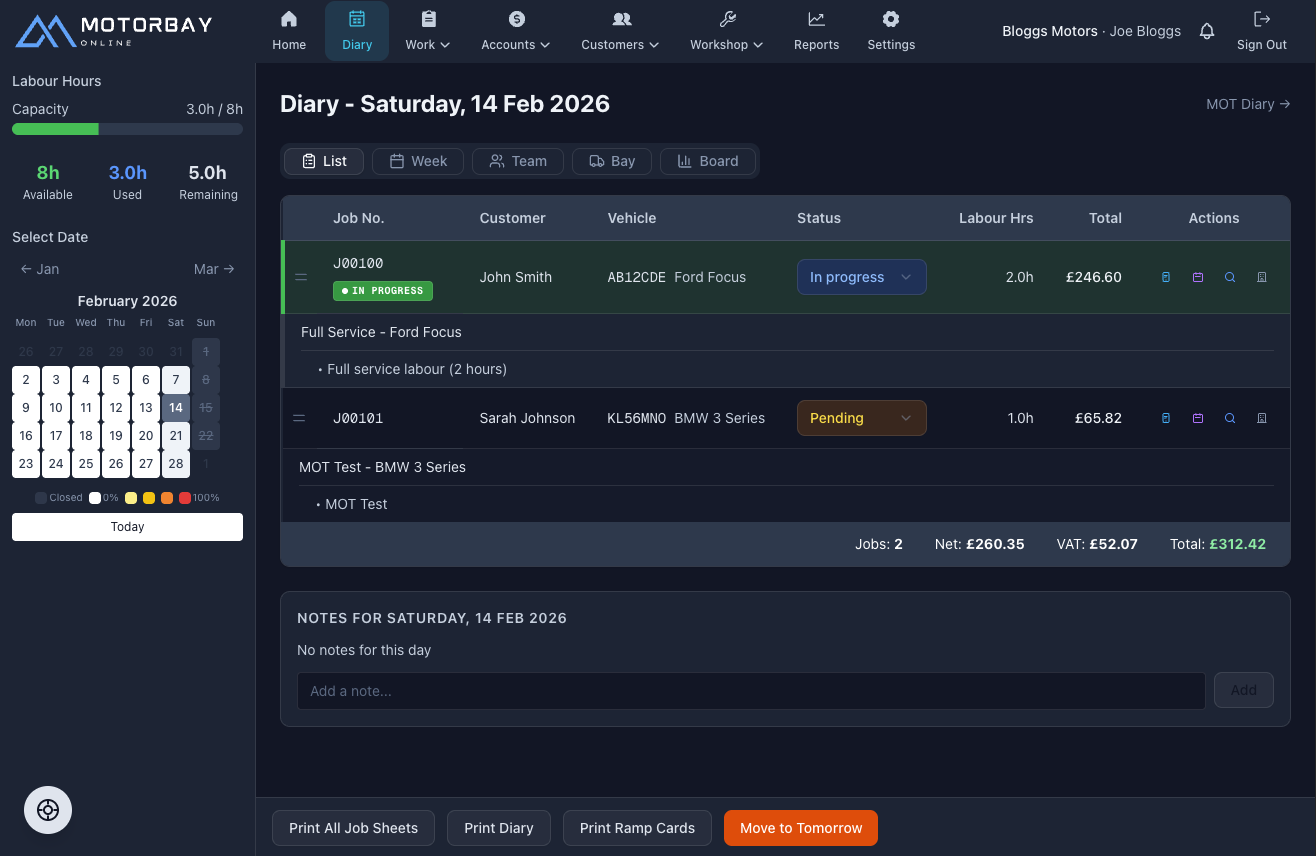Open the Customers dropdown menu

[619, 31]
